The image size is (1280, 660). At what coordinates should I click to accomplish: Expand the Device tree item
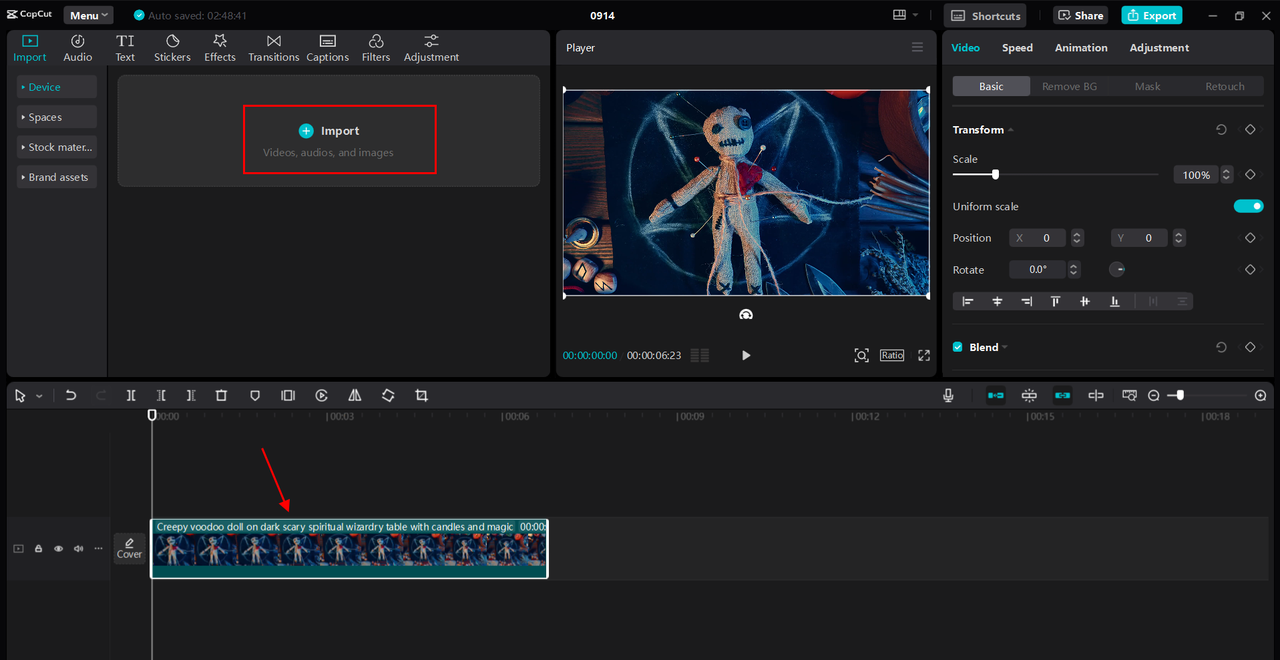[57, 87]
